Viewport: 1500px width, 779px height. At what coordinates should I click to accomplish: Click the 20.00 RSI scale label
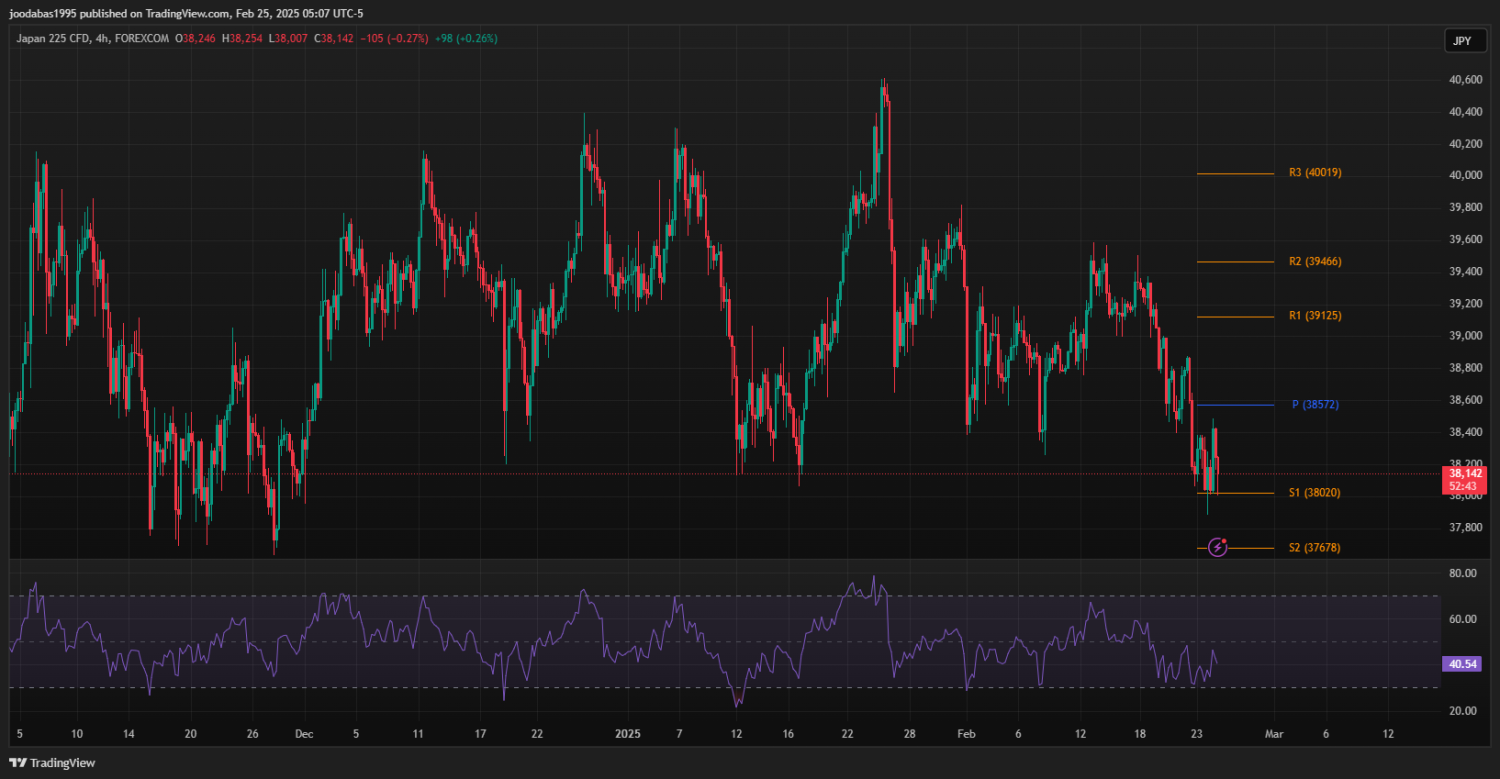(x=1463, y=711)
